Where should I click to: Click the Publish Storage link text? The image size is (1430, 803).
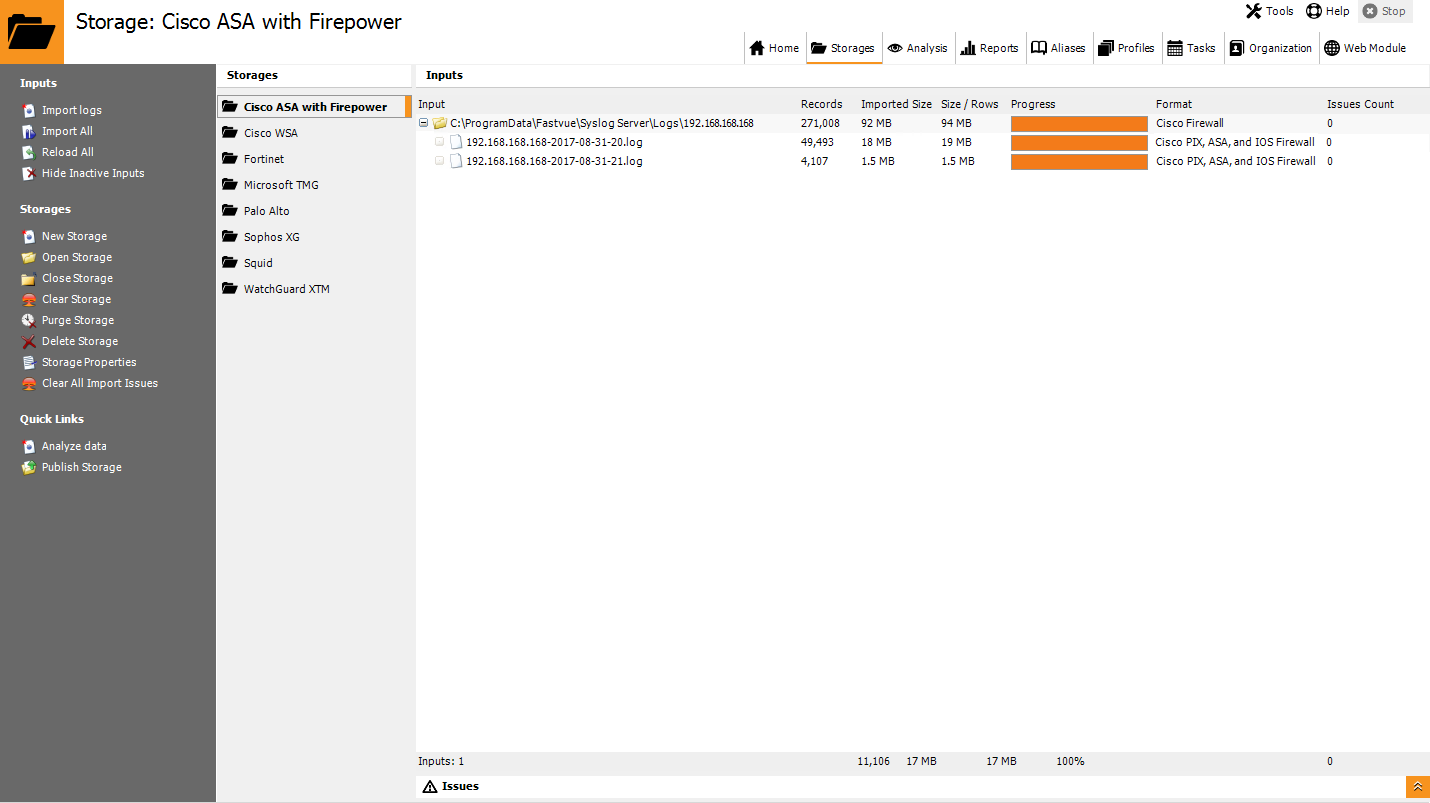(x=82, y=467)
